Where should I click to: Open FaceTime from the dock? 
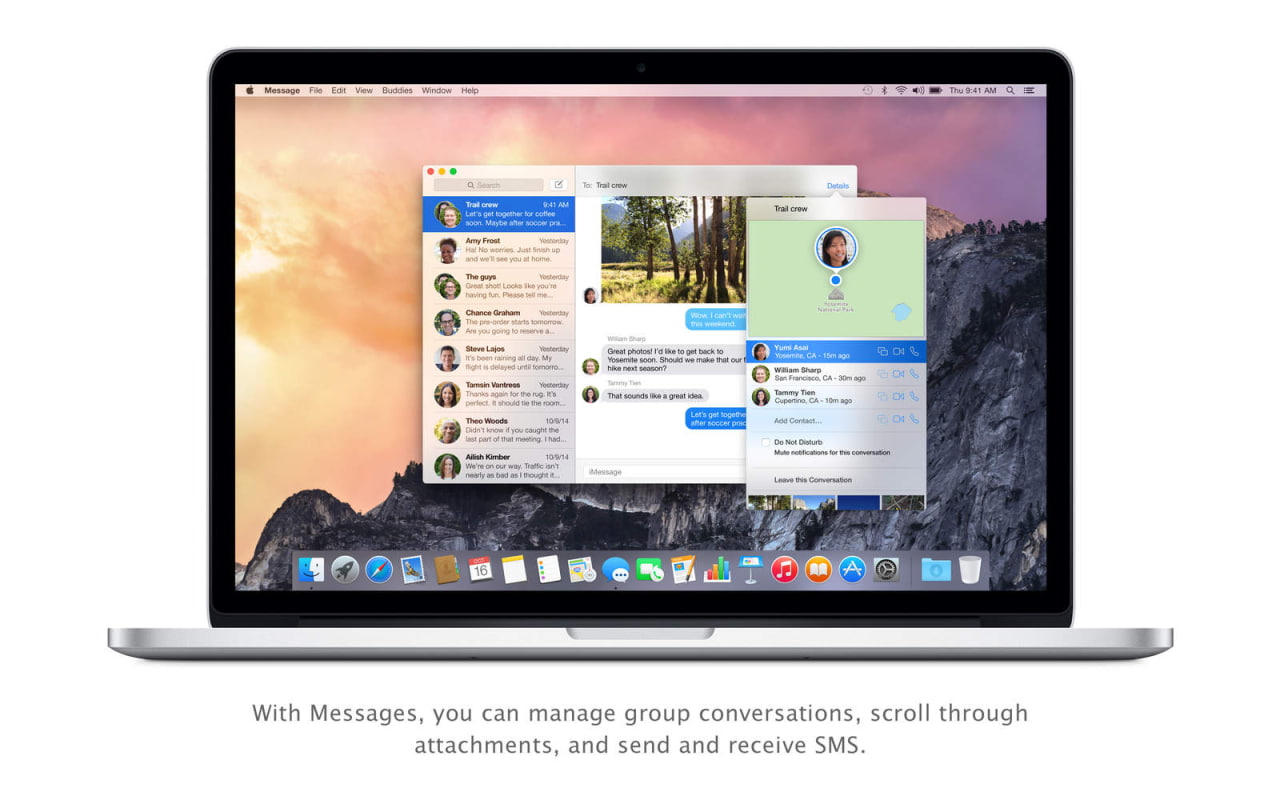[650, 570]
